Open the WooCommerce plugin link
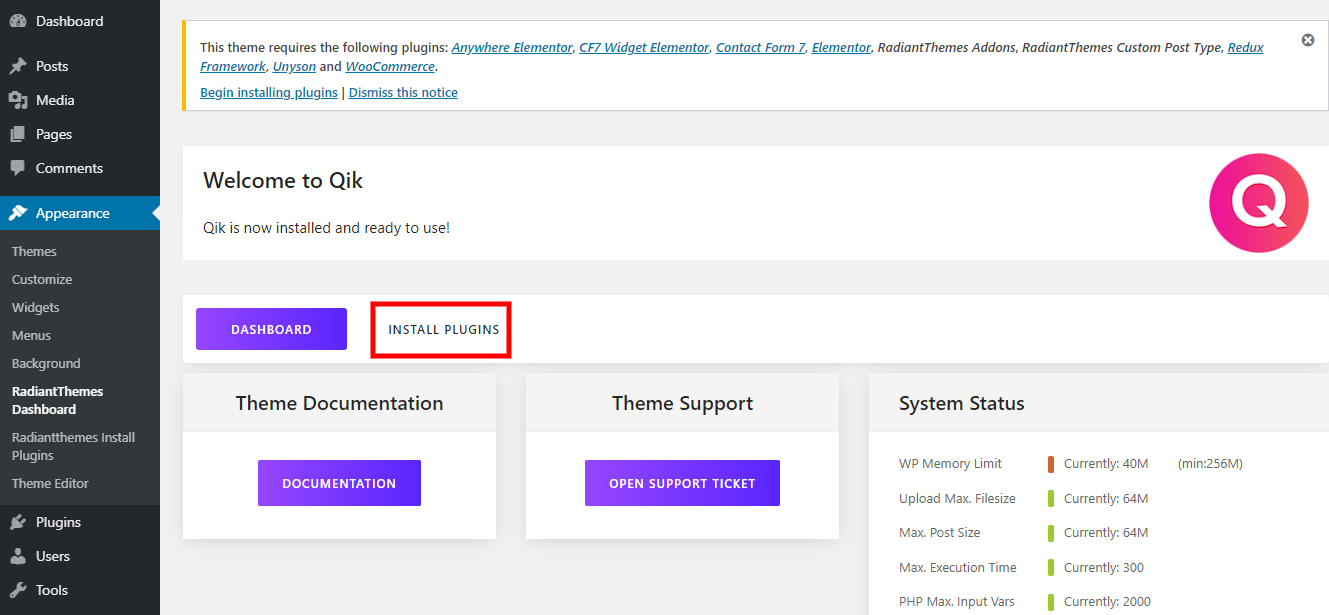The width and height of the screenshot is (1329, 615). point(390,66)
